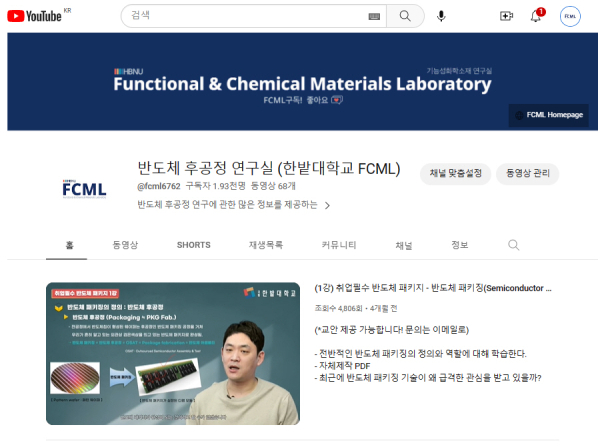Screen dimensions: 600x447
Task: Open the 재생목록 tab
Action: (x=266, y=245)
